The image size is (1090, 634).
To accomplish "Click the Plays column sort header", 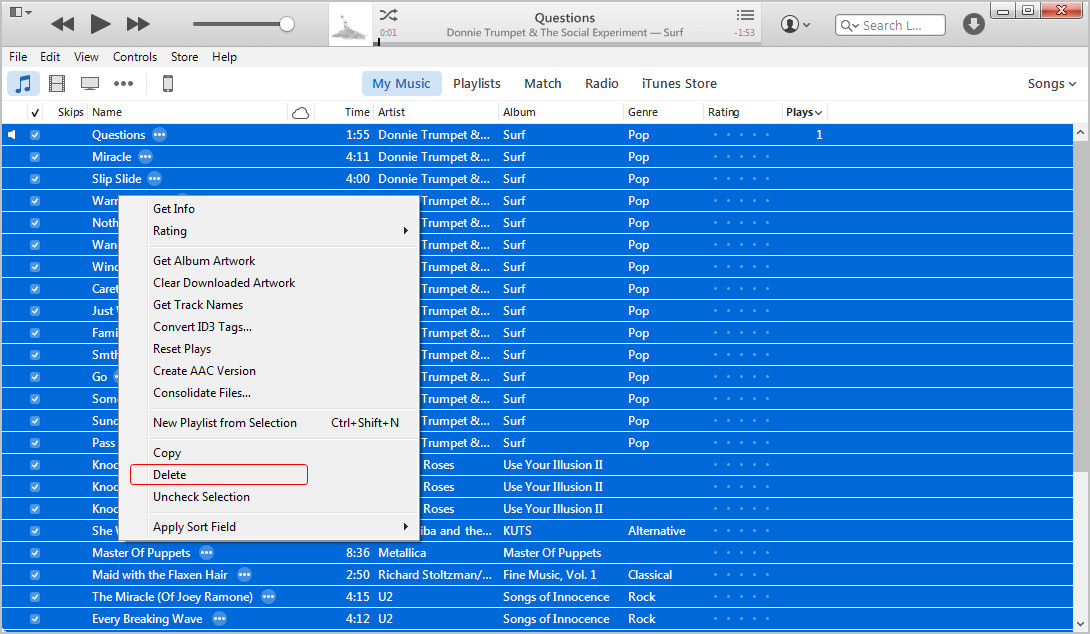I will [x=804, y=113].
